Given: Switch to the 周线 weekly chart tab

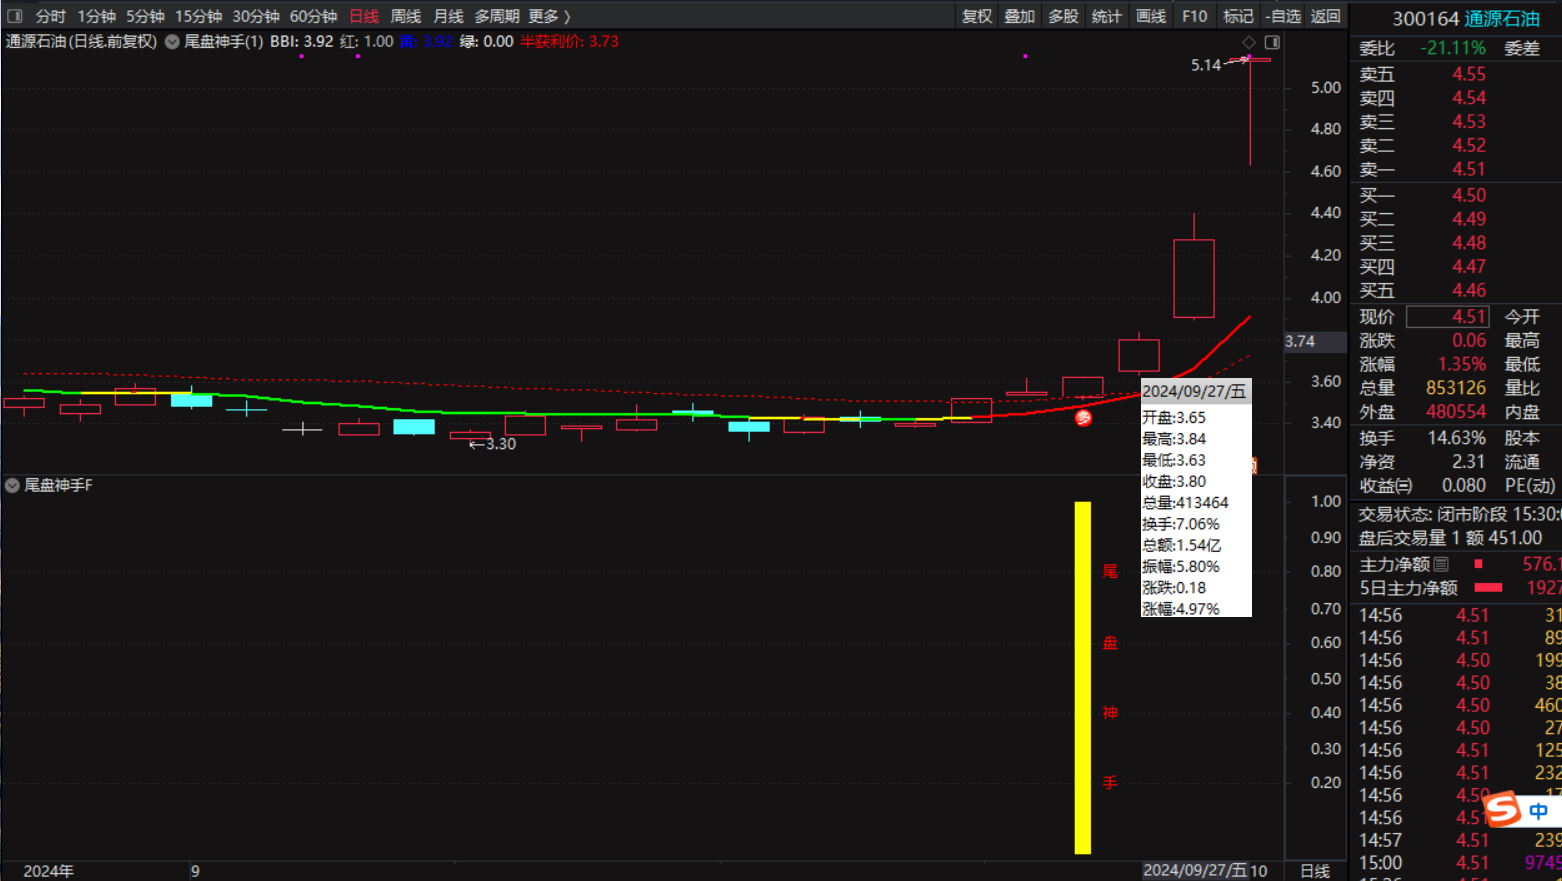Looking at the screenshot, I should click(405, 16).
